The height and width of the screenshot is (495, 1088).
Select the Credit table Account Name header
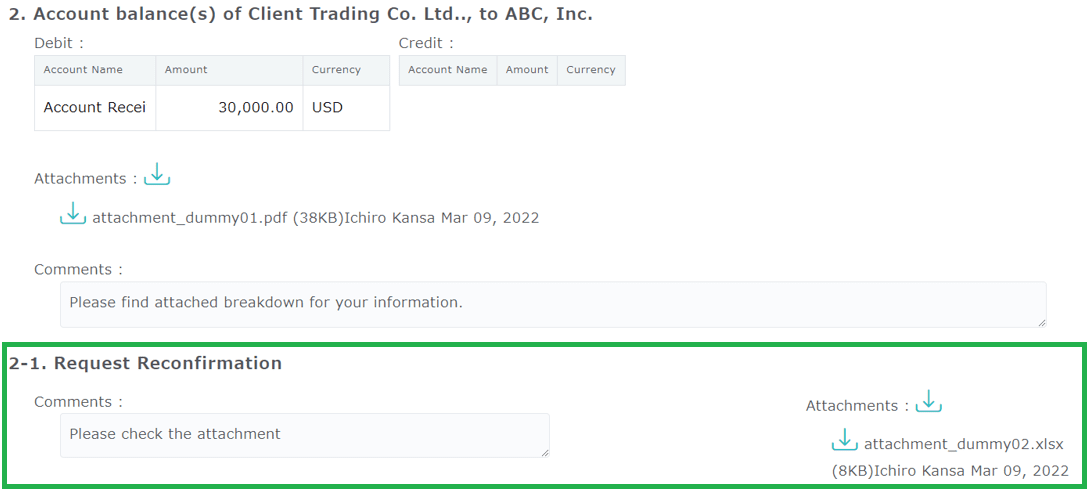[447, 70]
